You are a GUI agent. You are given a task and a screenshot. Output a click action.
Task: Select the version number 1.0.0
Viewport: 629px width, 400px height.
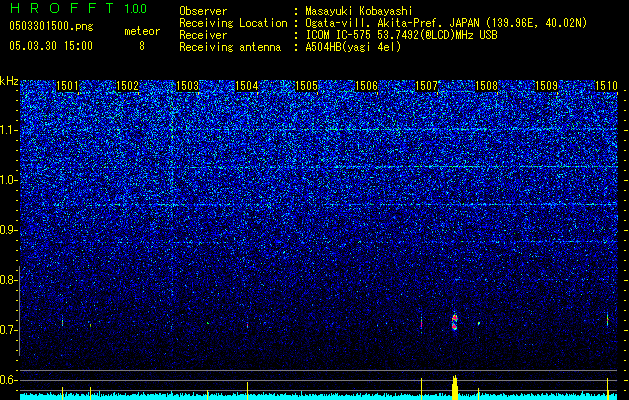click(x=136, y=9)
